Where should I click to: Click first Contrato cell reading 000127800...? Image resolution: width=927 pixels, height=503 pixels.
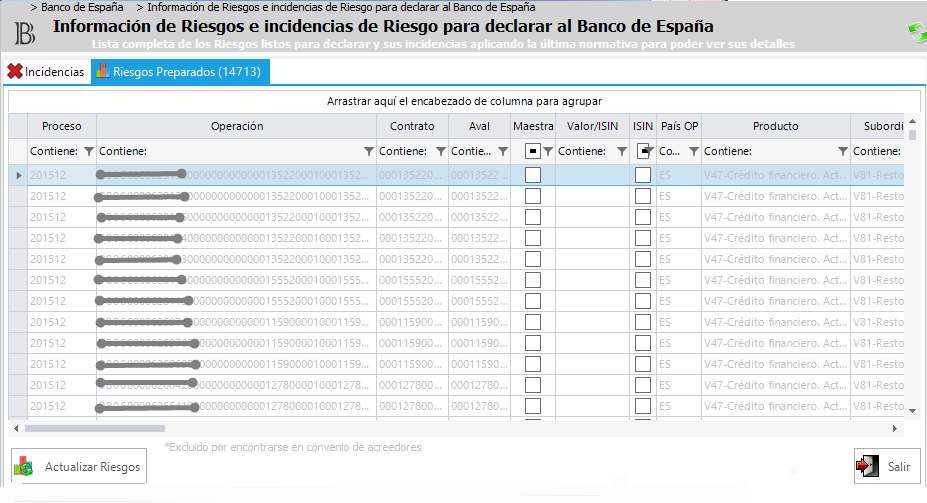412,385
